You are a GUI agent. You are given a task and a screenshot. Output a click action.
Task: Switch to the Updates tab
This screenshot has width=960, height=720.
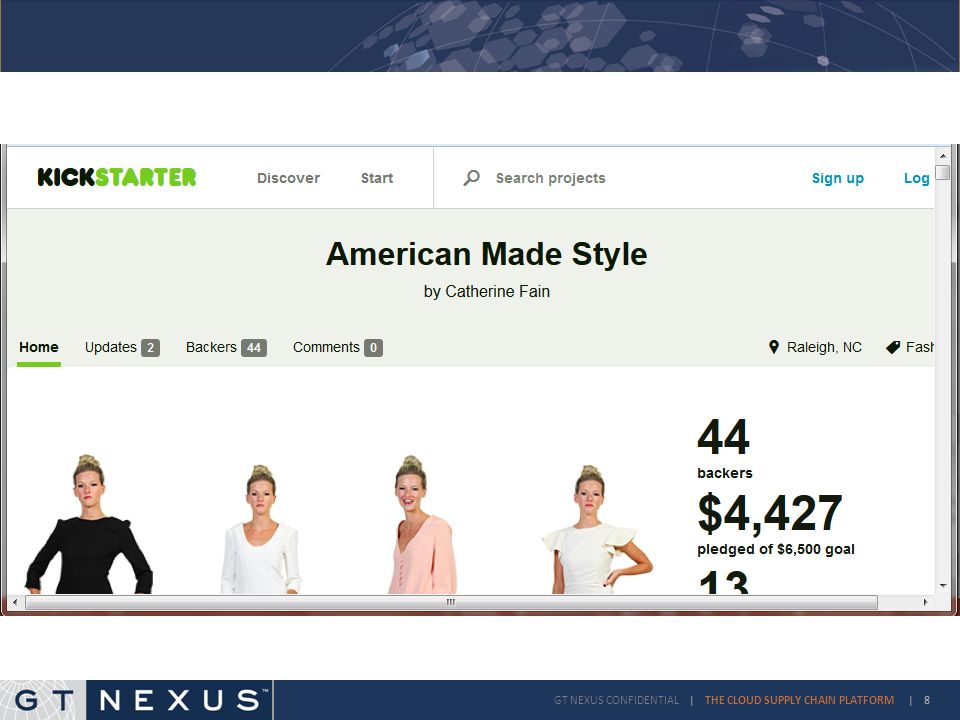[122, 348]
